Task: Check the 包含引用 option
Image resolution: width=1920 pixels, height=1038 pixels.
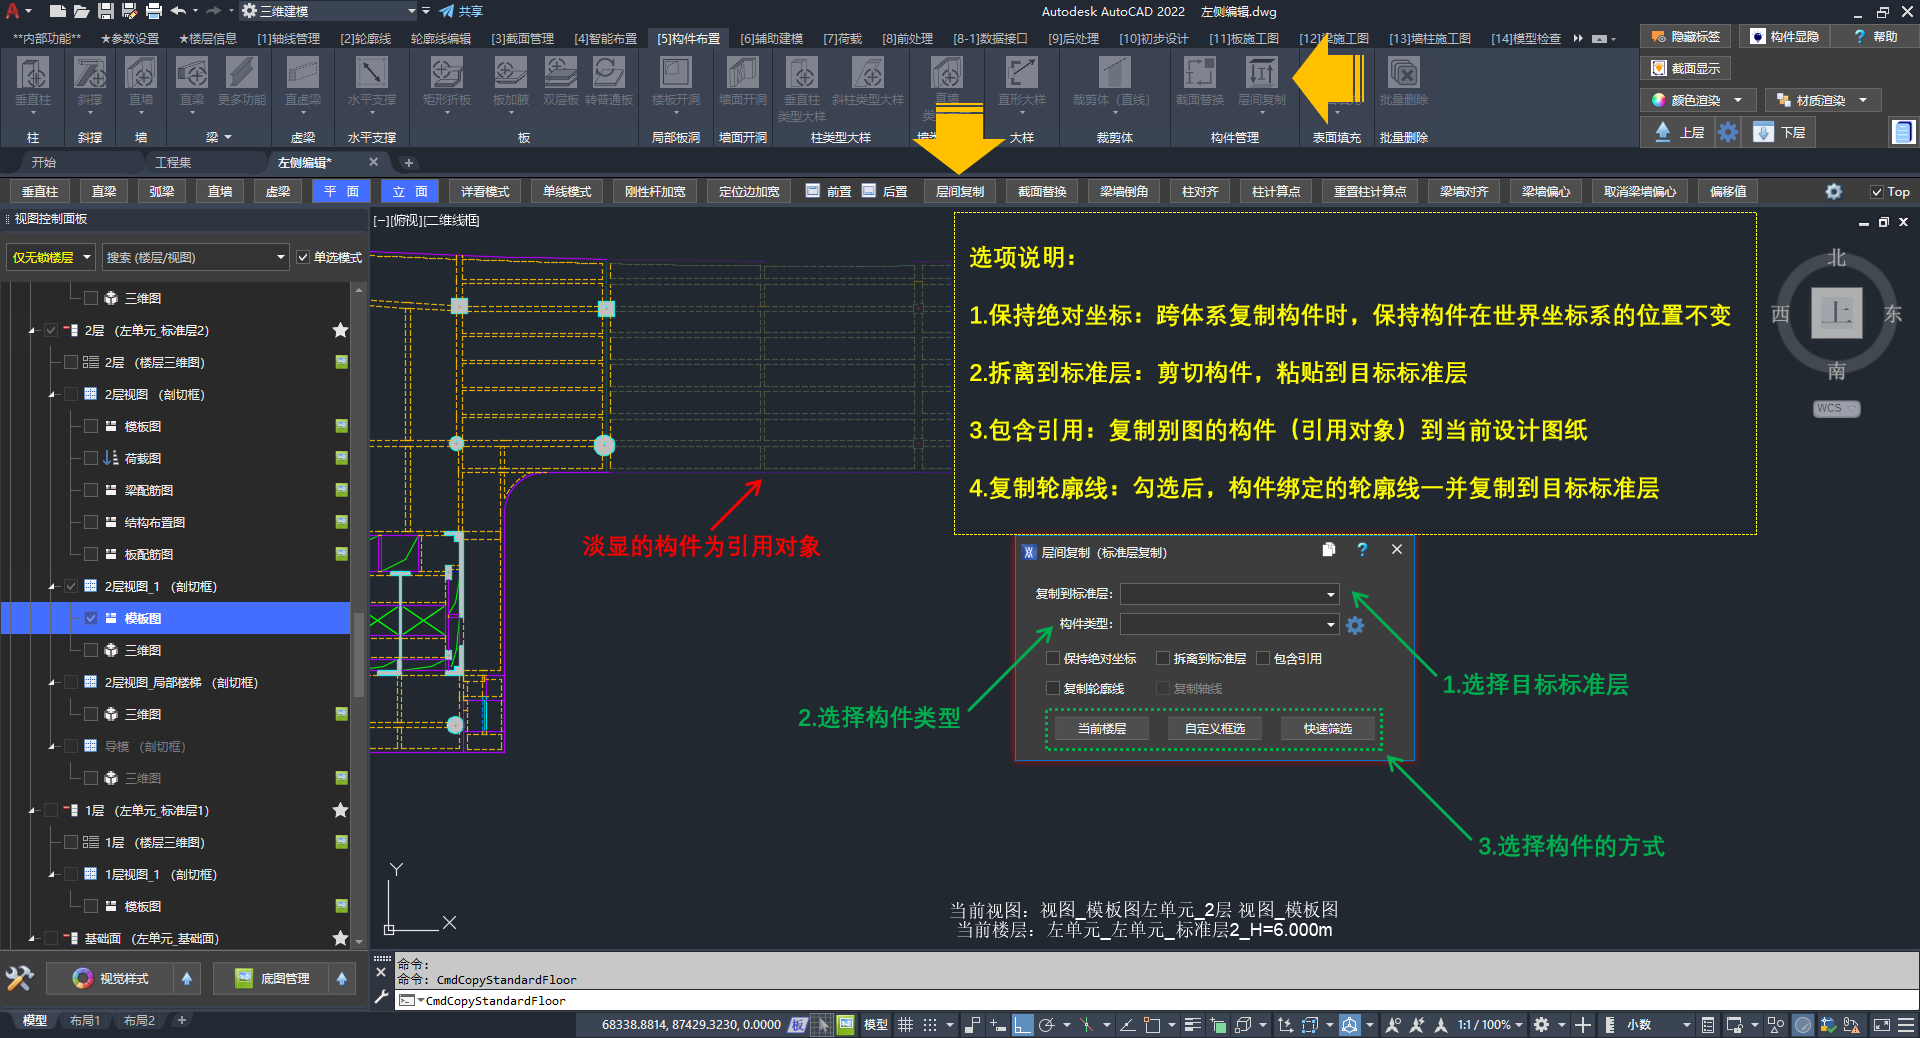Action: coord(1263,658)
